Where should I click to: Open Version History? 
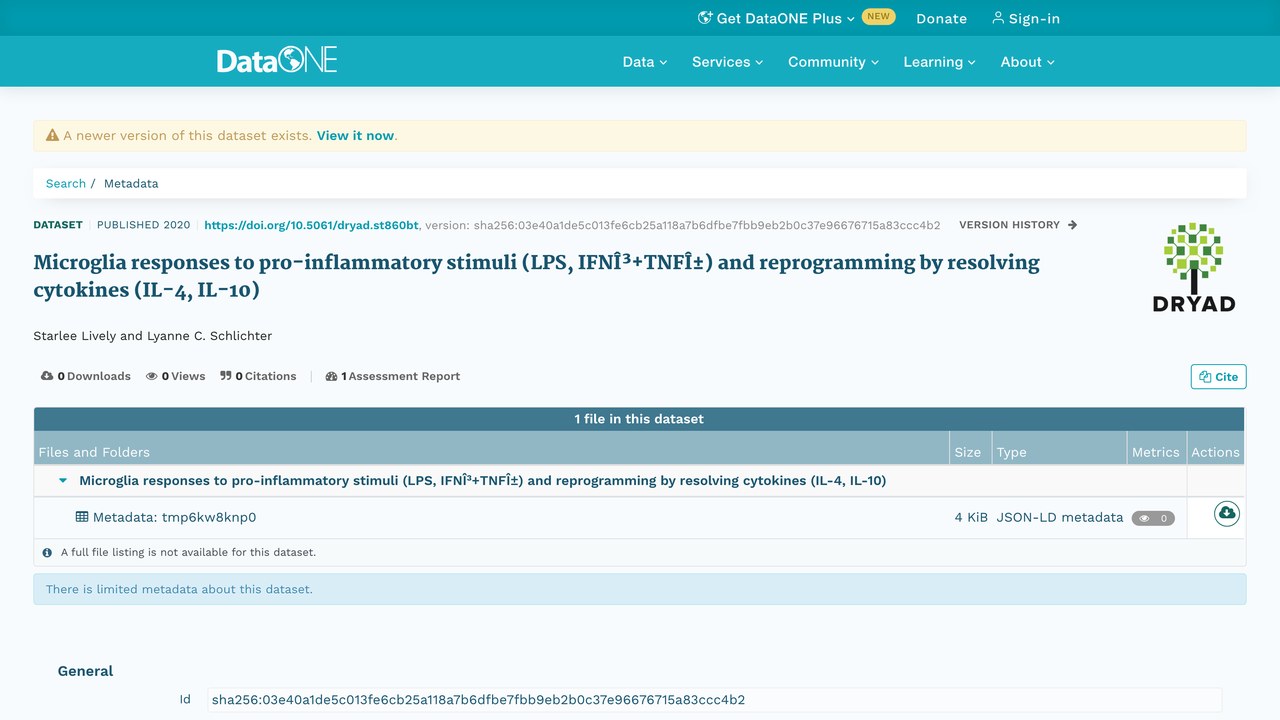click(x=1018, y=225)
